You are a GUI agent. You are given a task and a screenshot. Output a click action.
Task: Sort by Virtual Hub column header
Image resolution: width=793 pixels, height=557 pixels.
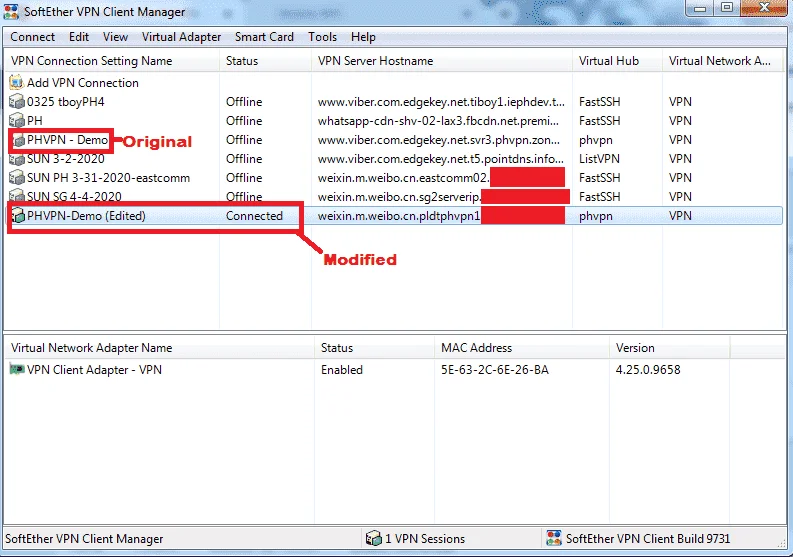click(x=618, y=61)
